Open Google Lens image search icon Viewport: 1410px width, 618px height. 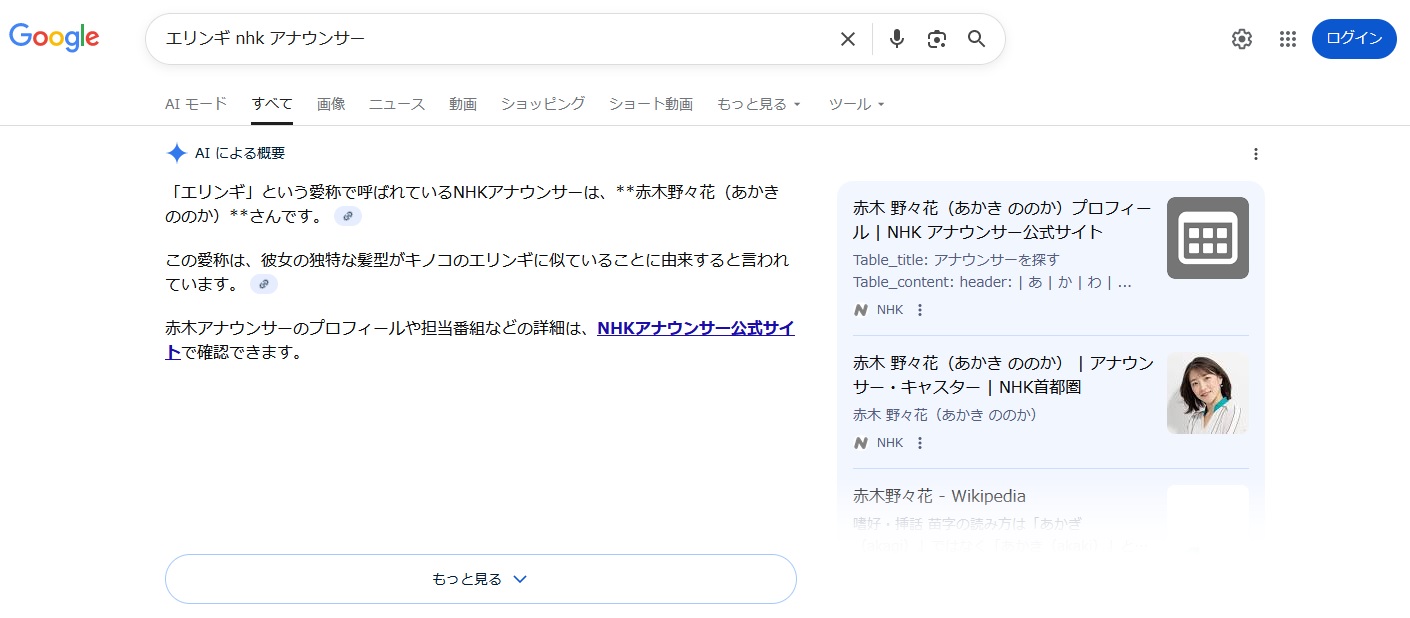937,39
